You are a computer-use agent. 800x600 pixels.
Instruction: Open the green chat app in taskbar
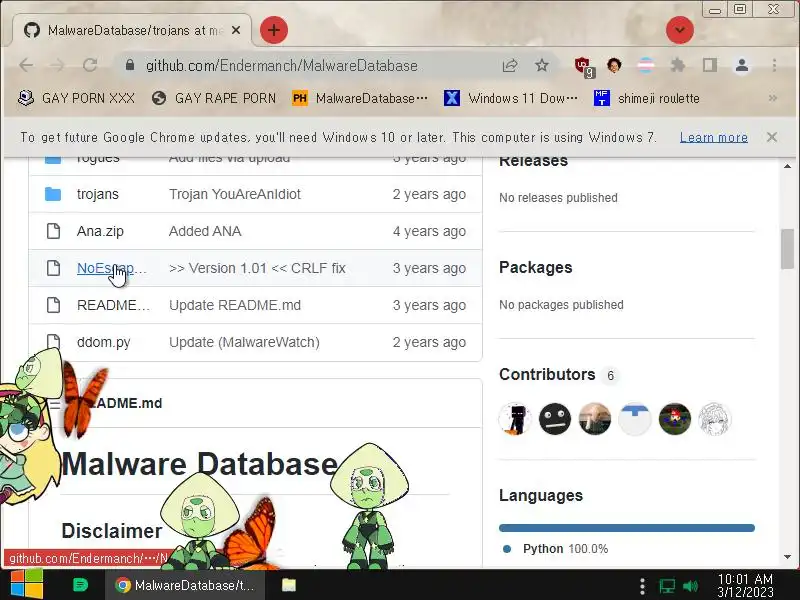click(81, 585)
